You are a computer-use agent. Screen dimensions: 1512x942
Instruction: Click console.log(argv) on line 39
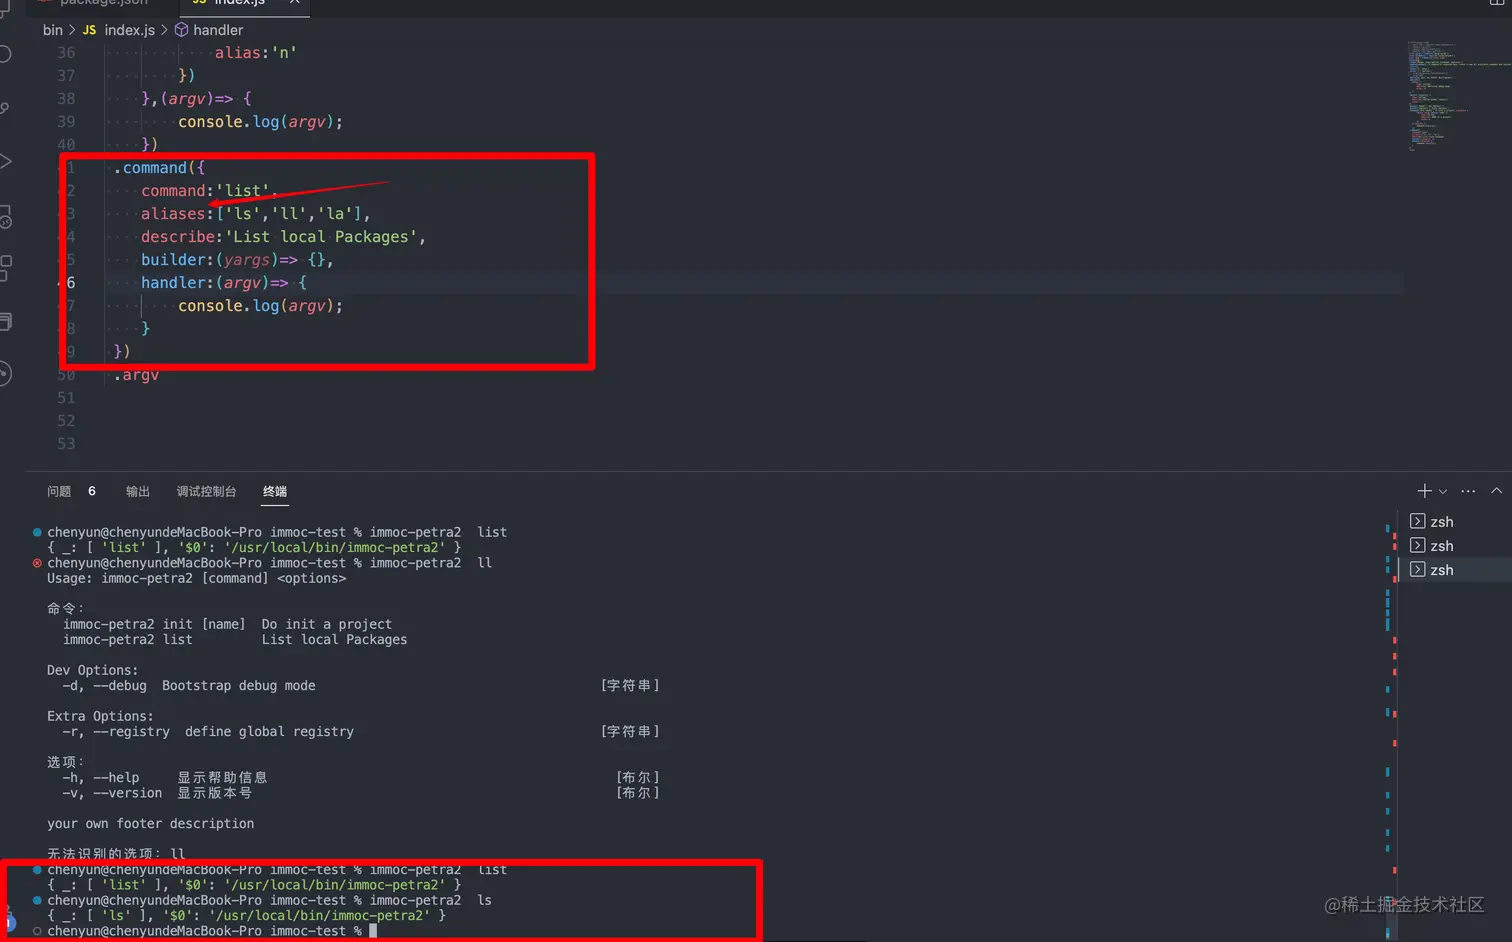pos(260,122)
